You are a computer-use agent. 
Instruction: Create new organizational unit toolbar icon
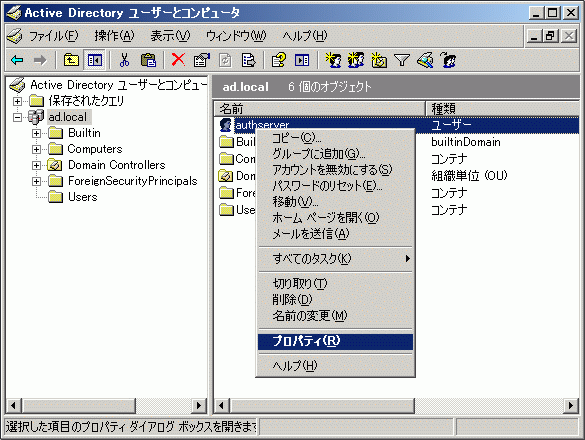379,60
